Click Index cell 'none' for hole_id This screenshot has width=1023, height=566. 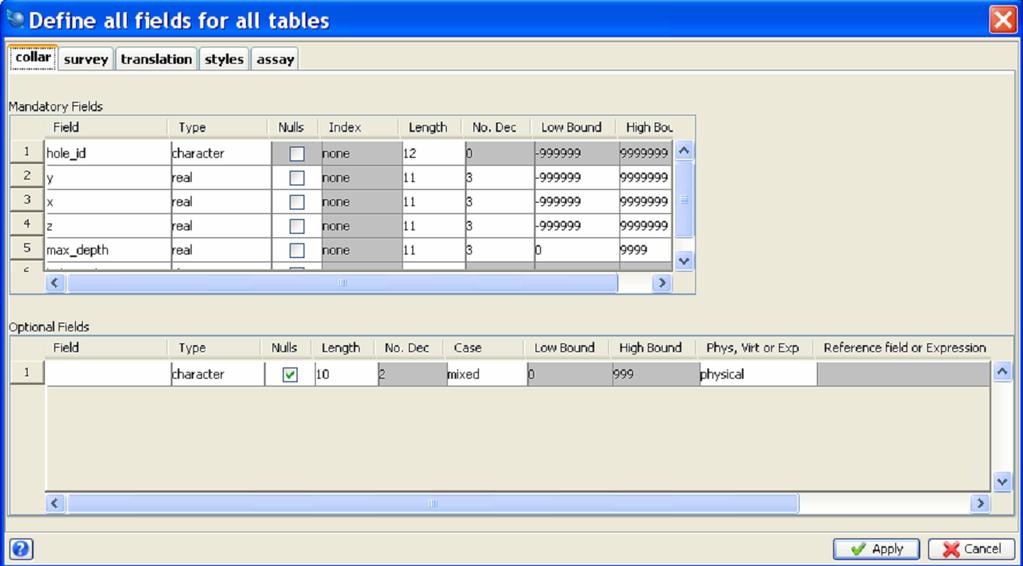tap(361, 154)
